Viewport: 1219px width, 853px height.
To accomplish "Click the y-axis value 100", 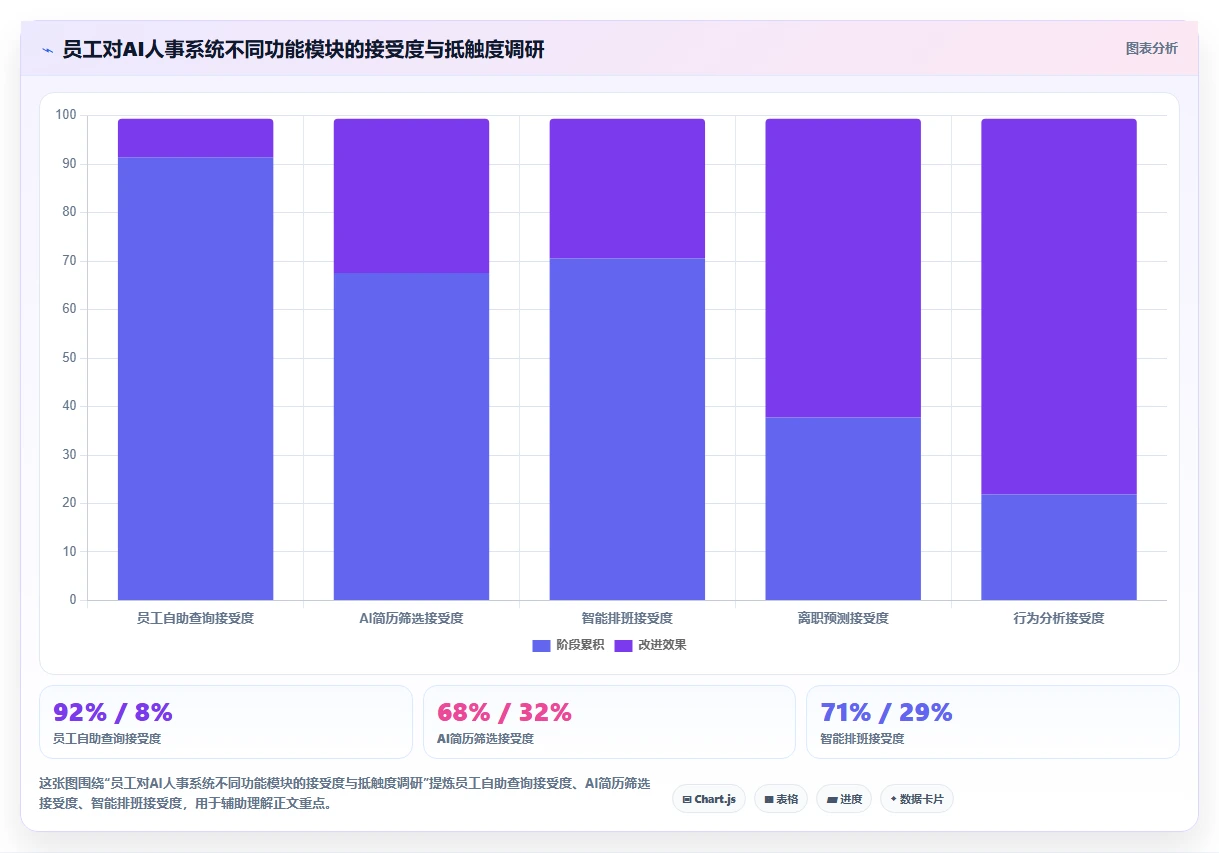I will coord(66,115).
